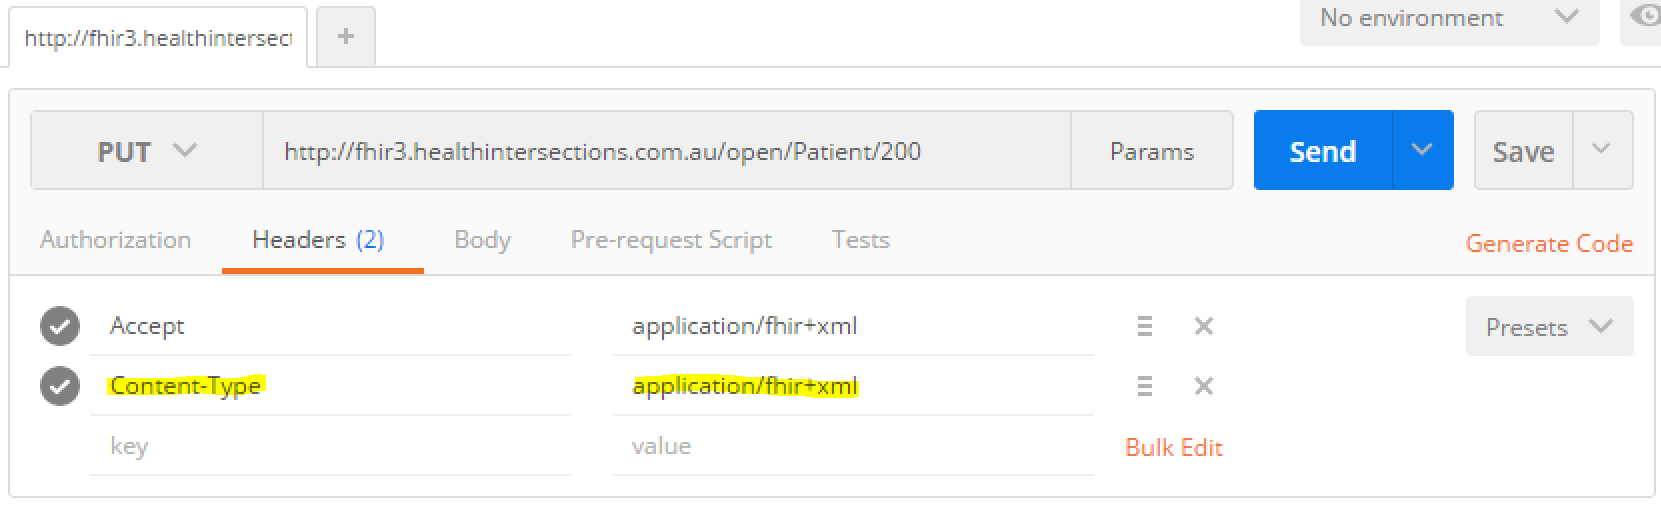Image resolution: width=1661 pixels, height=506 pixels.
Task: Go to the Pre-request Script tab
Action: [671, 240]
